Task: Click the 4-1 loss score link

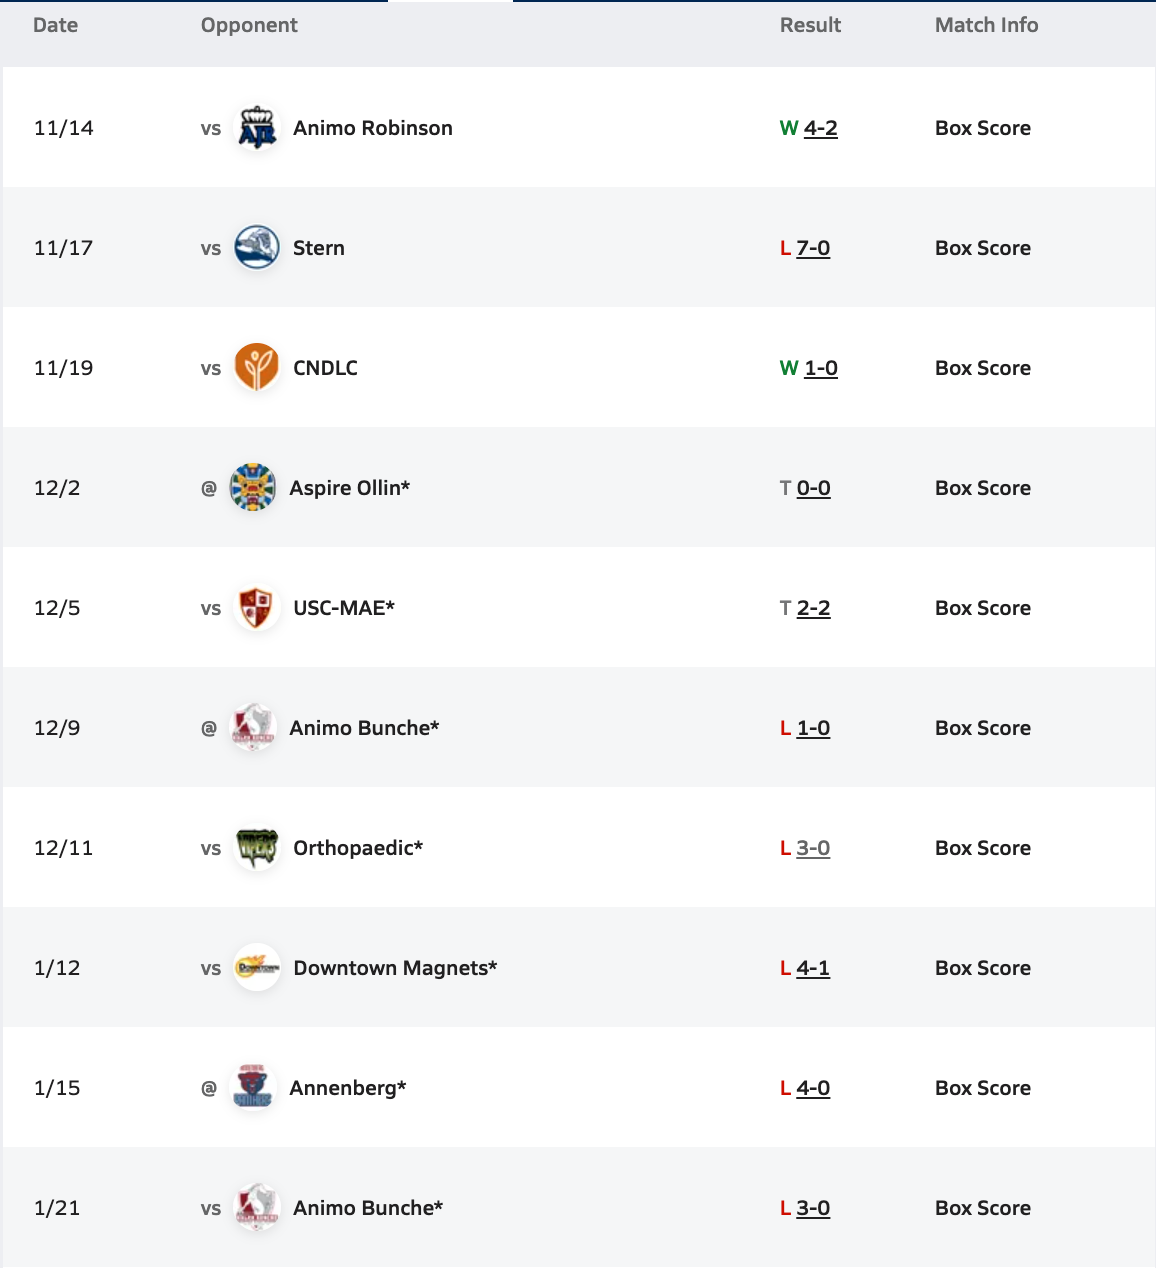Action: (813, 968)
